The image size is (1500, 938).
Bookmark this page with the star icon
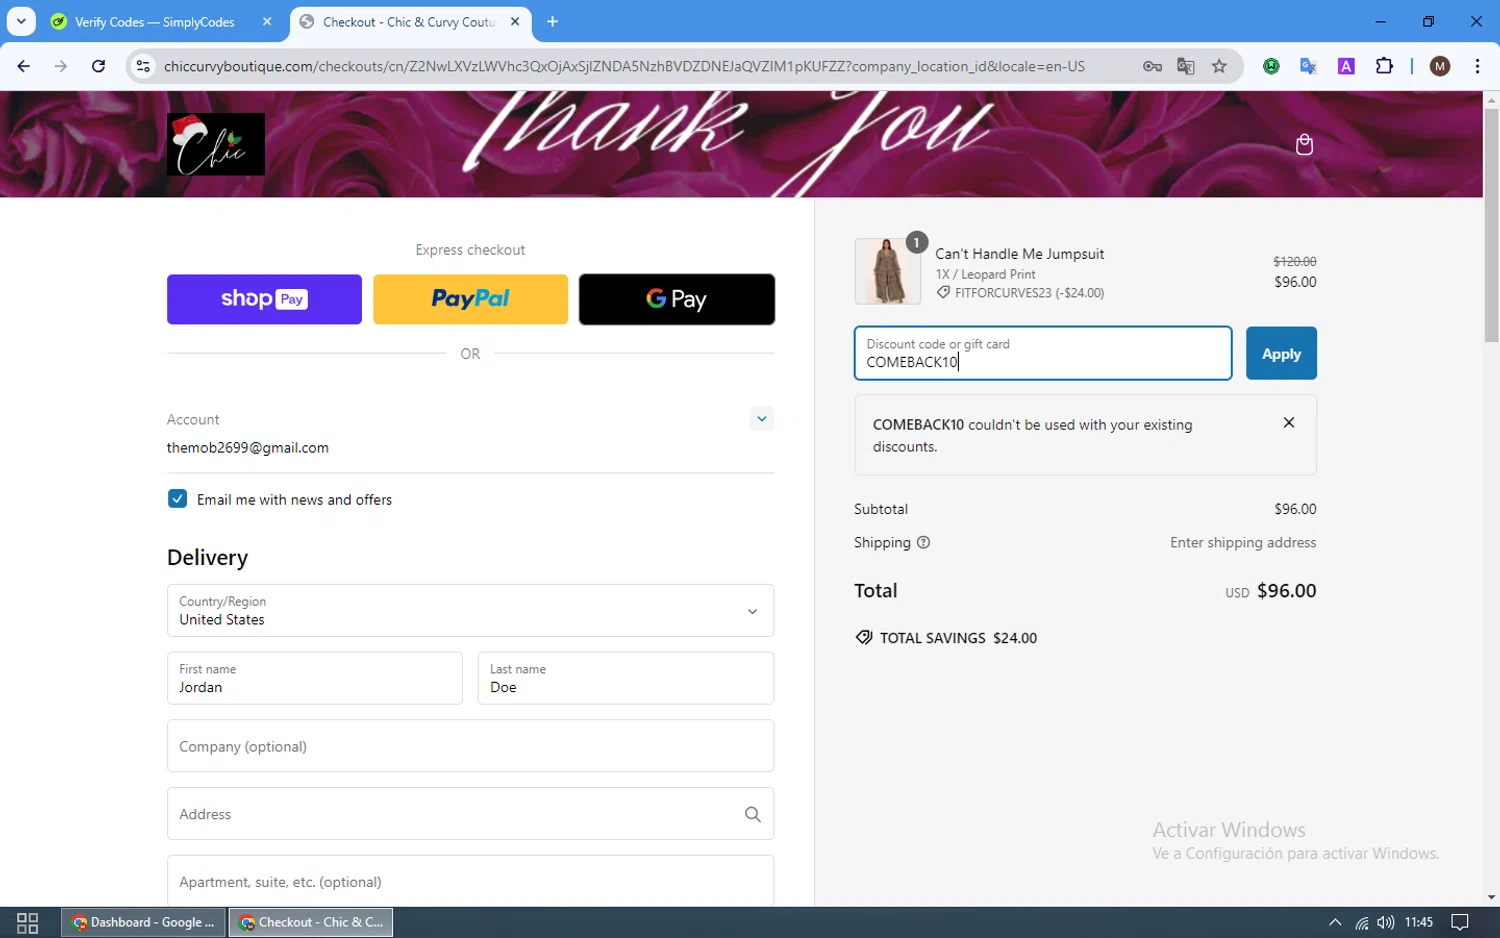point(1219,66)
